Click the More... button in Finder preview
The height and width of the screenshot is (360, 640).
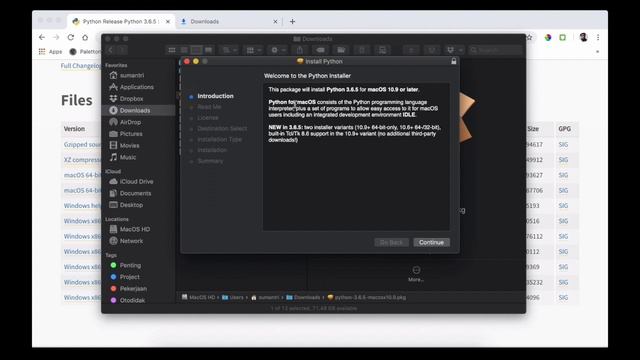click(416, 274)
